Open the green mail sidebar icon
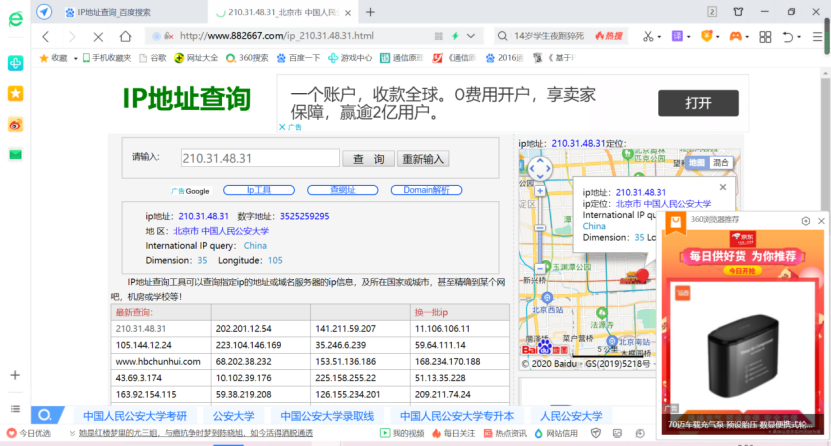 15,155
